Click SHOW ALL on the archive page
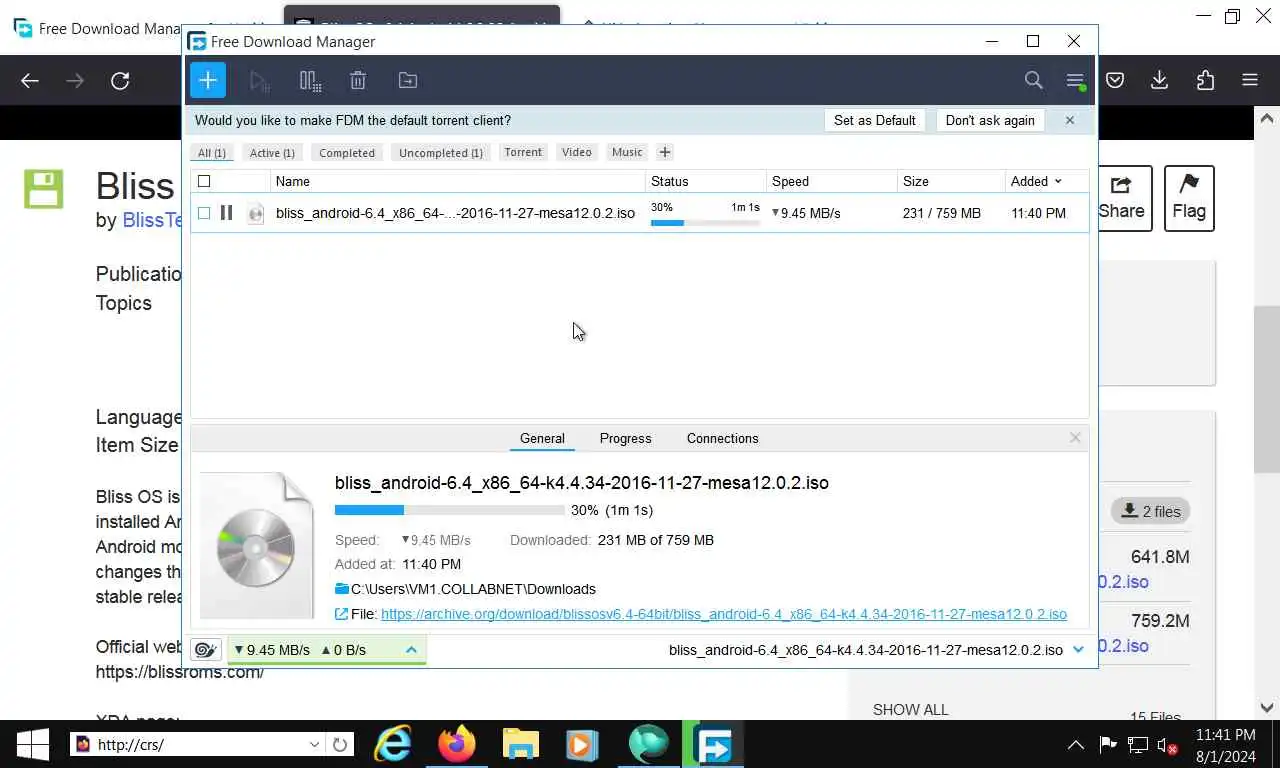The width and height of the screenshot is (1280, 768). pos(910,709)
